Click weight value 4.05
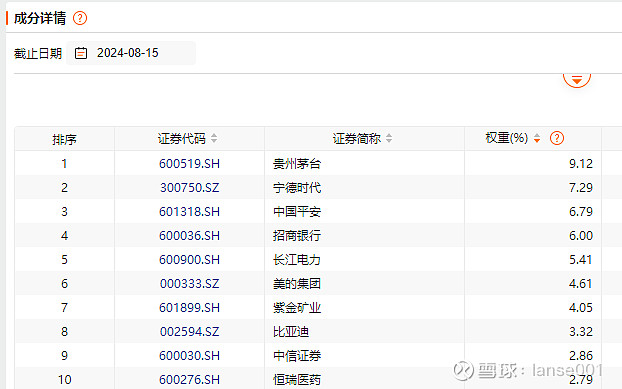This screenshot has width=622, height=389. pos(581,308)
